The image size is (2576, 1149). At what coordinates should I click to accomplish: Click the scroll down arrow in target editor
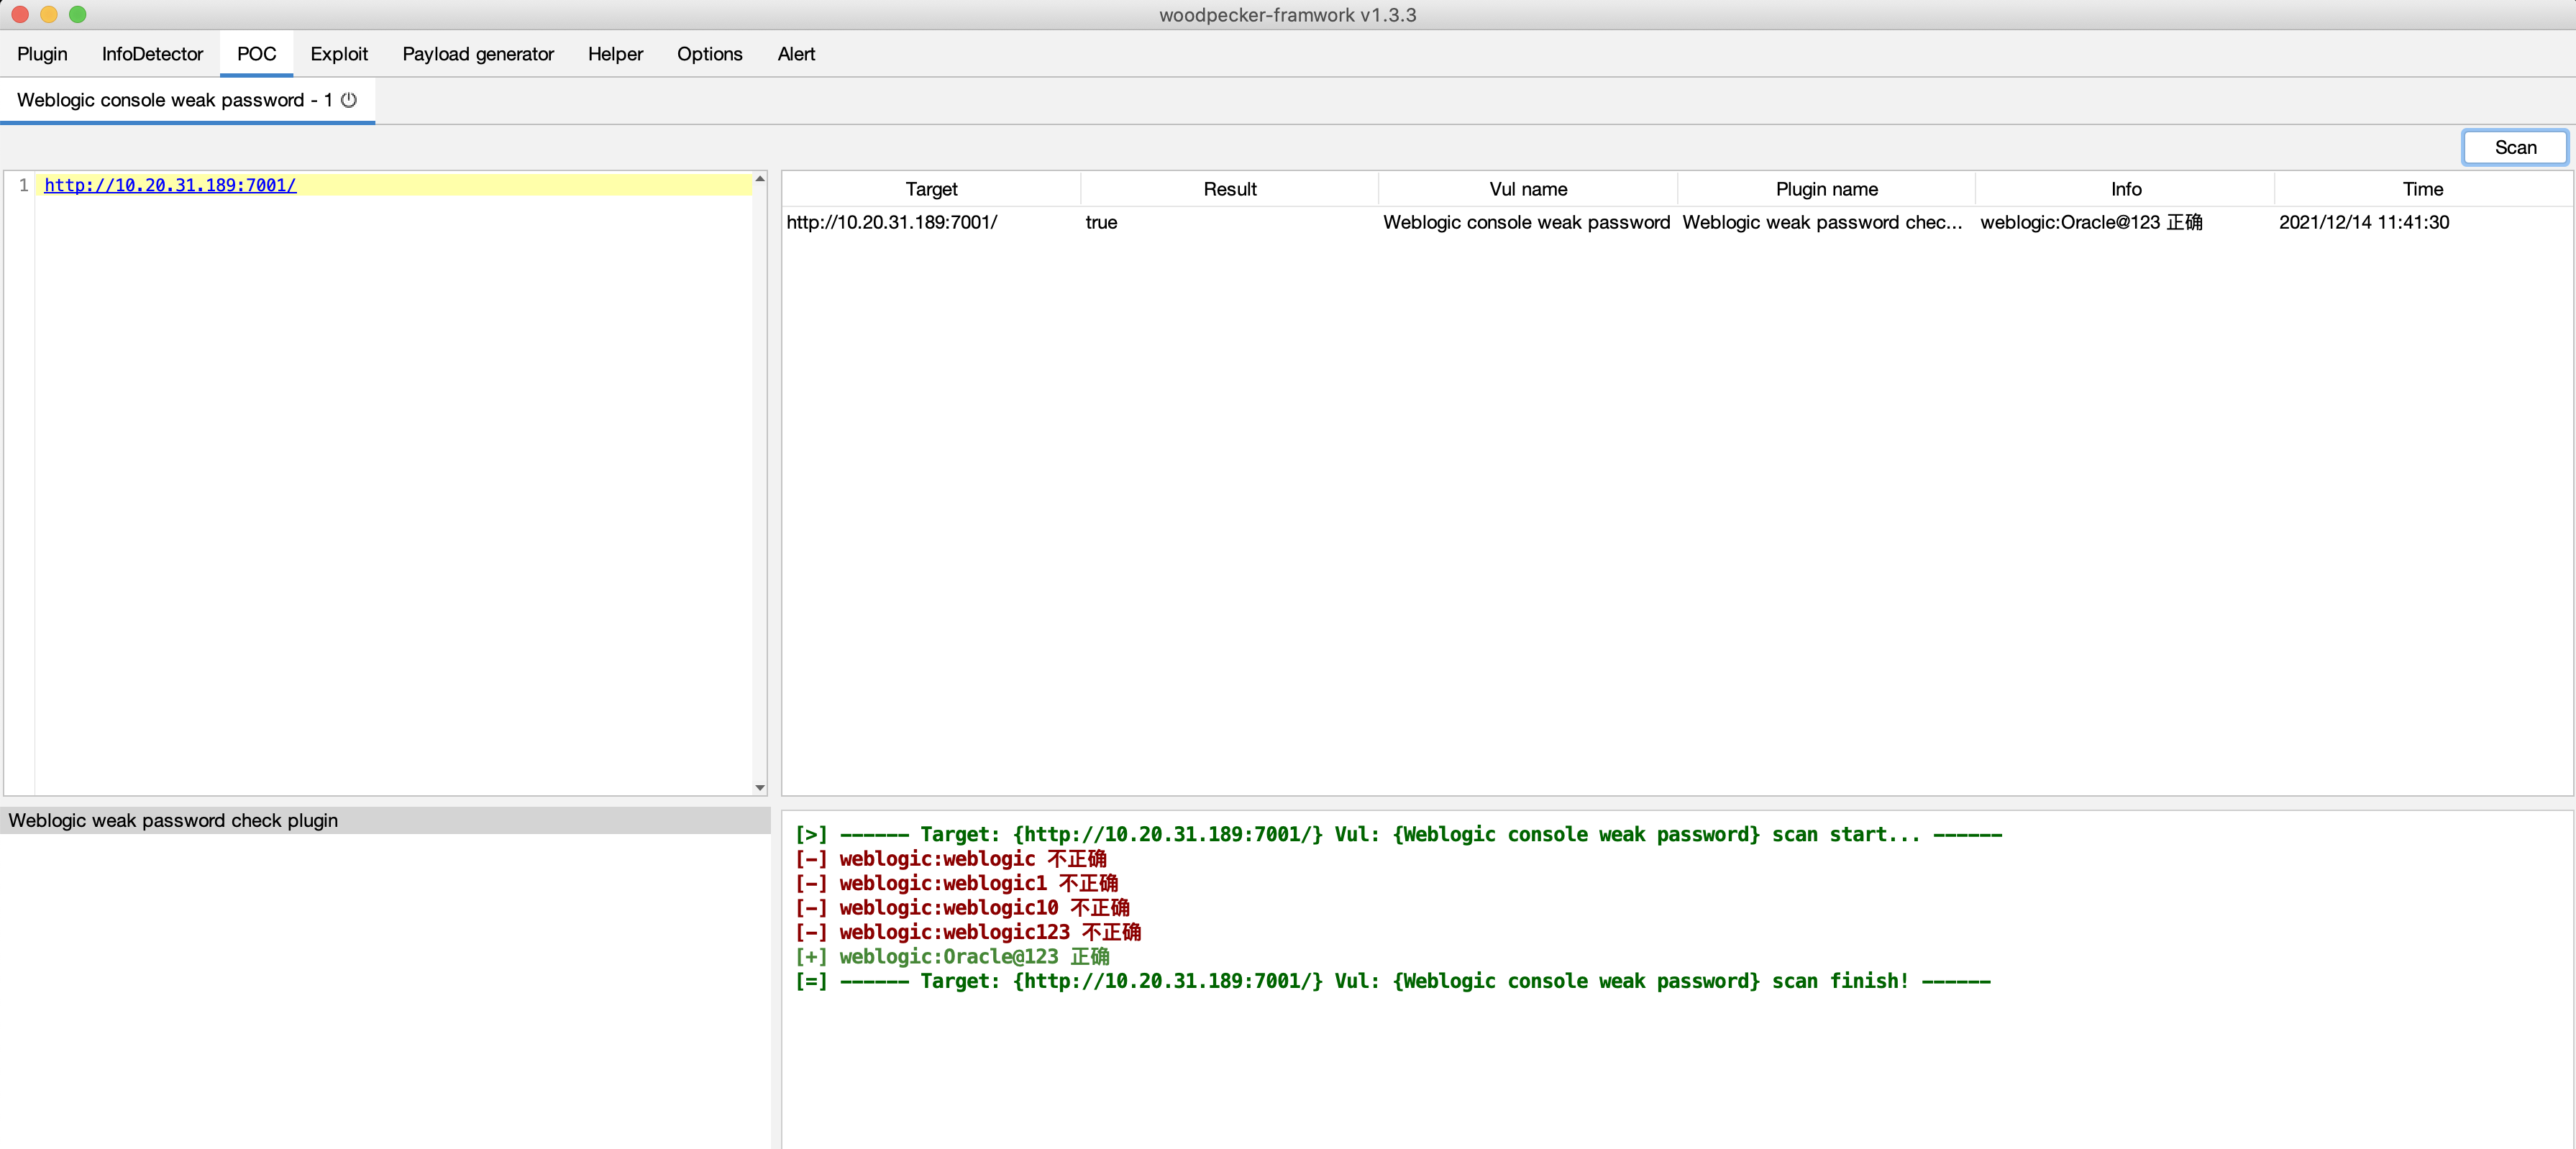[x=760, y=788]
